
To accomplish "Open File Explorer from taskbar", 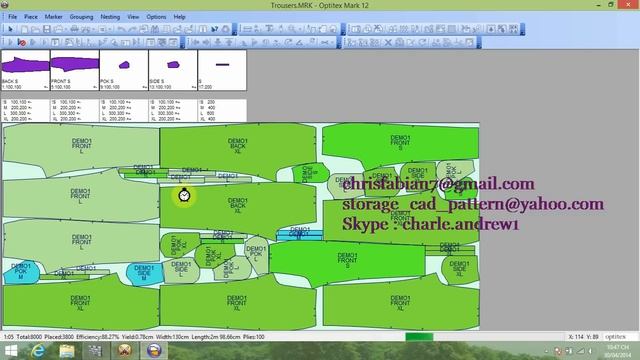I will pyautogui.click(x=67, y=351).
